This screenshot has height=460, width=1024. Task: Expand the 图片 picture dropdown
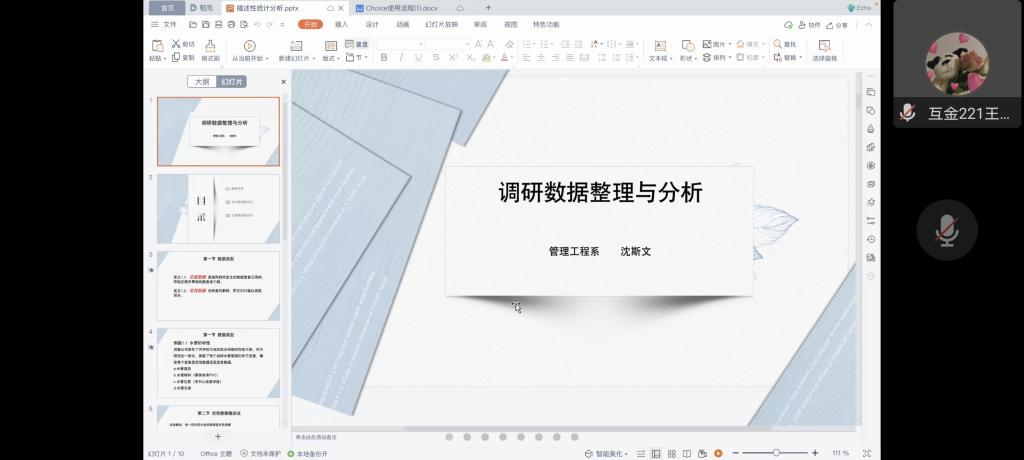click(x=728, y=44)
